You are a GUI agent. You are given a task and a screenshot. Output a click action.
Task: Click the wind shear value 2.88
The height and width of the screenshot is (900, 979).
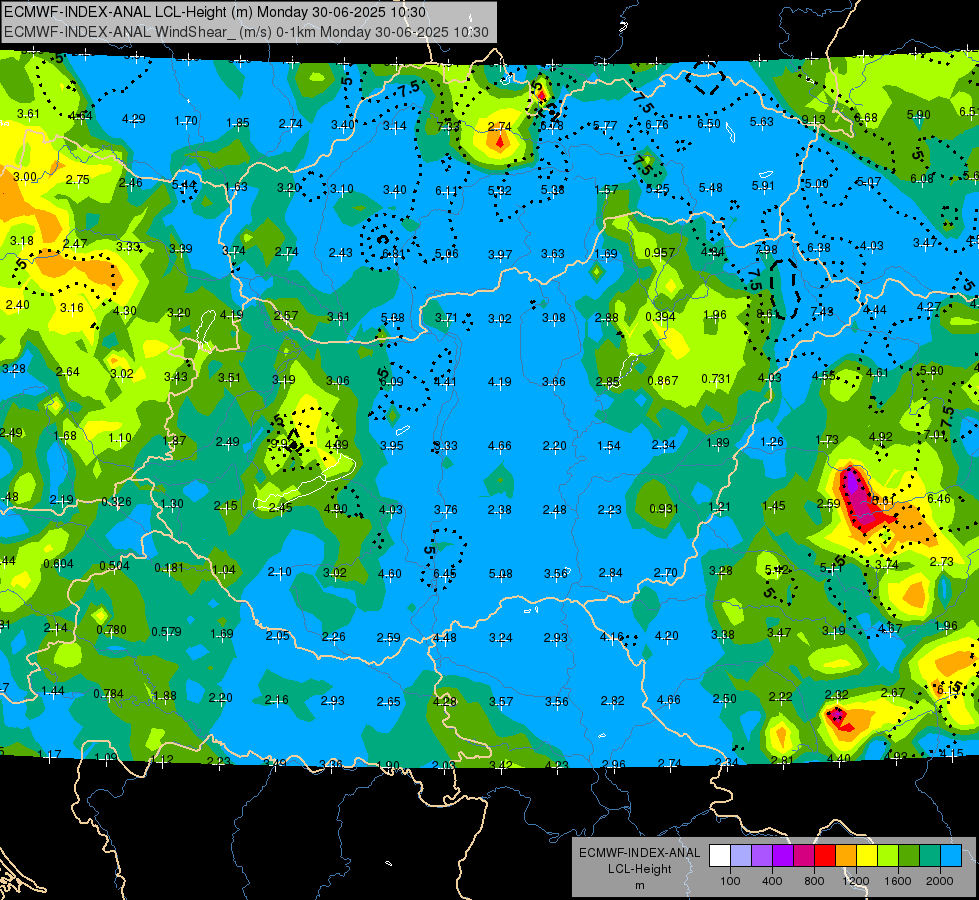(x=606, y=318)
